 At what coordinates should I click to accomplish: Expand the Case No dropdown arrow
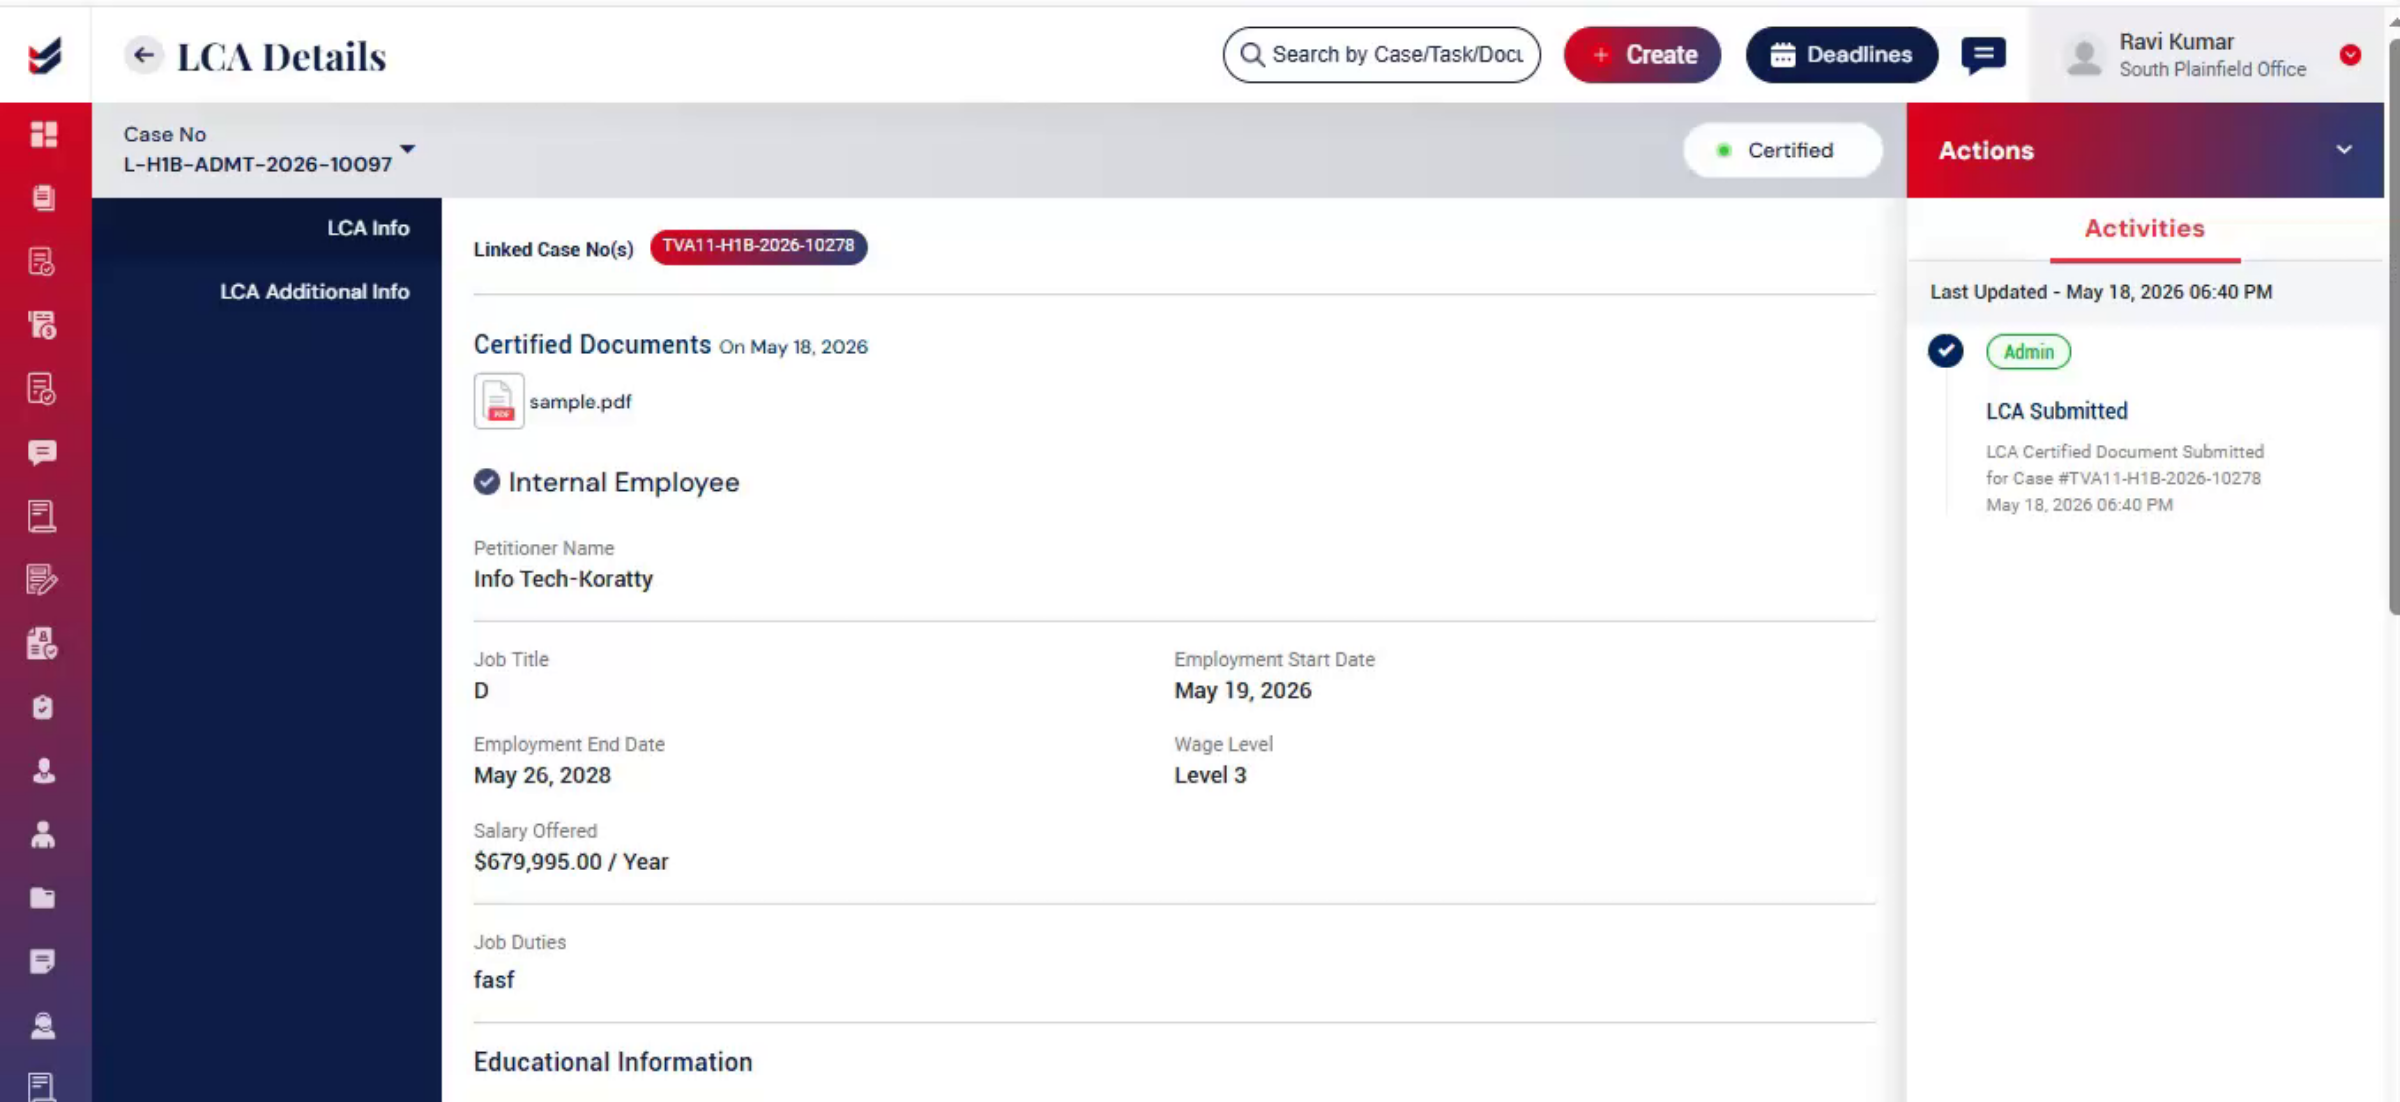407,148
